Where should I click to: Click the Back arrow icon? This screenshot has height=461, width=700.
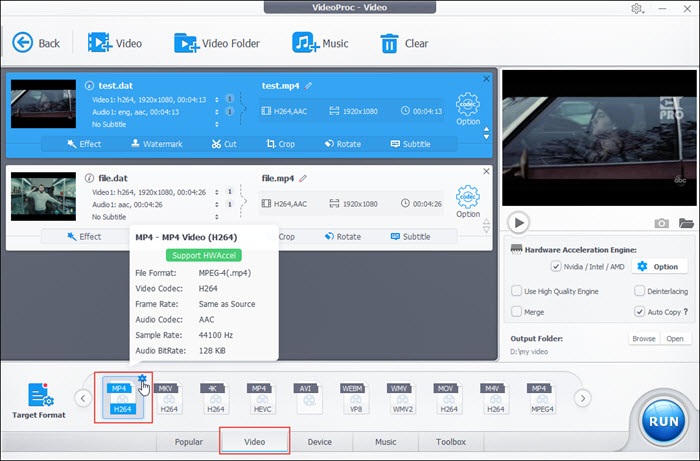click(x=22, y=43)
